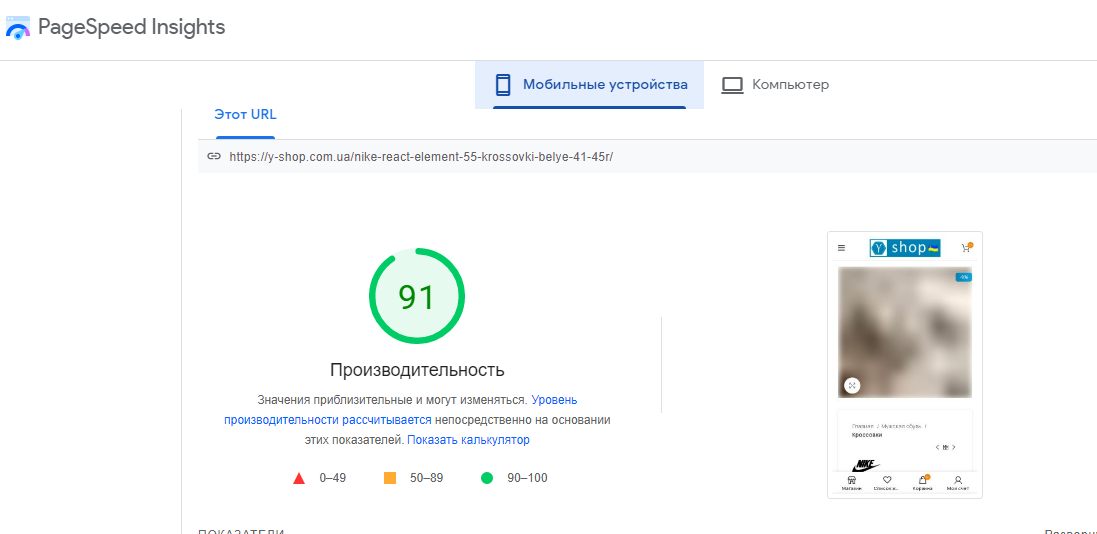
Task: Click the Y shop logo in preview
Action: coord(905,248)
